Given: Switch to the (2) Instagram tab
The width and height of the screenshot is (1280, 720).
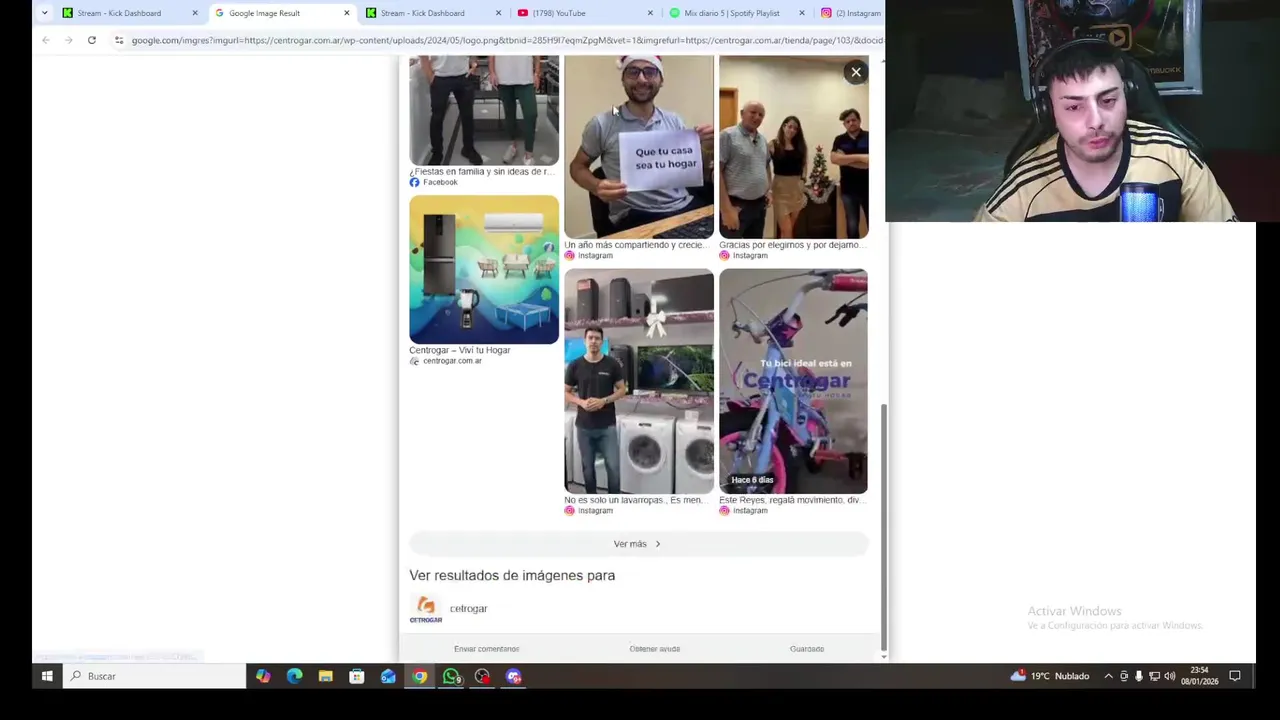Looking at the screenshot, I should pyautogui.click(x=851, y=13).
